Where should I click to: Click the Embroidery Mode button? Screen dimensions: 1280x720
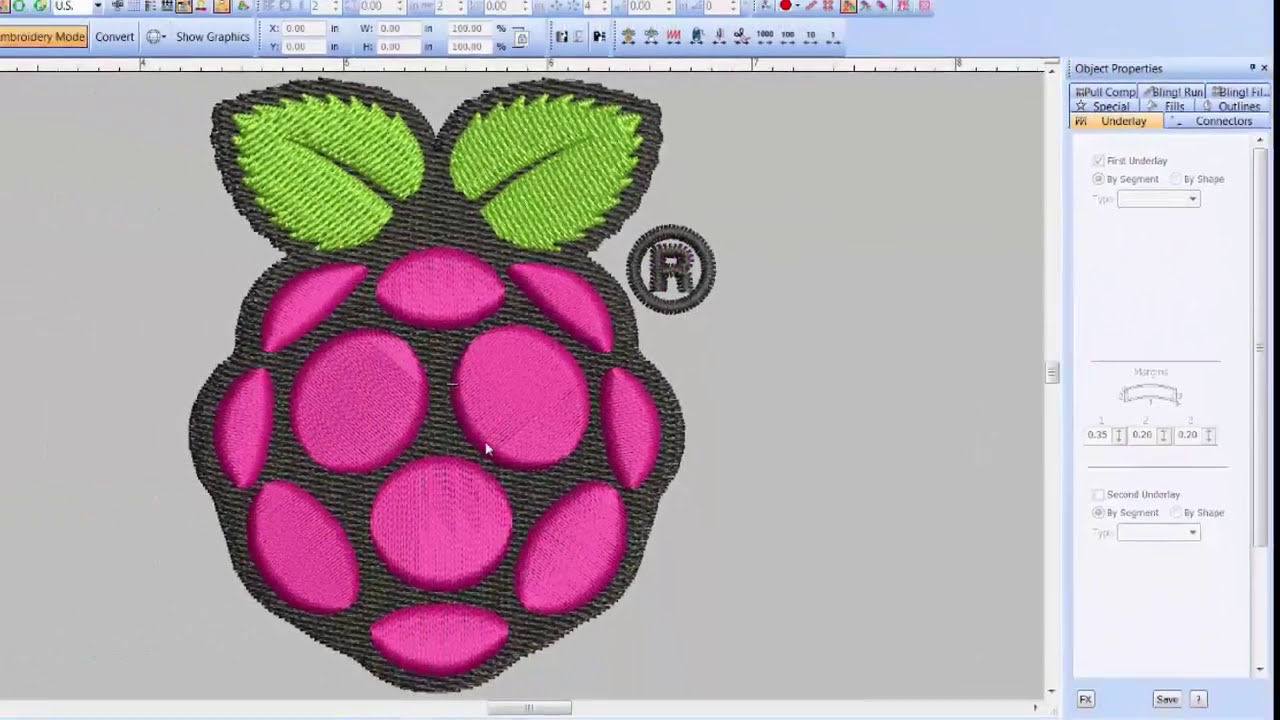point(43,37)
